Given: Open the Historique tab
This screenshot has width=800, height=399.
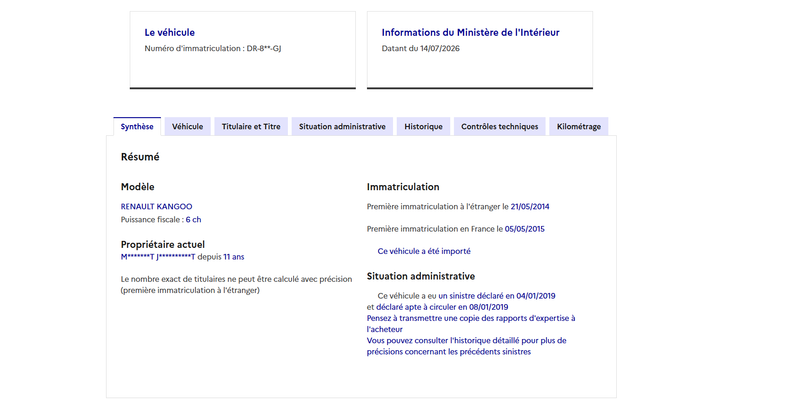Looking at the screenshot, I should pos(423,127).
